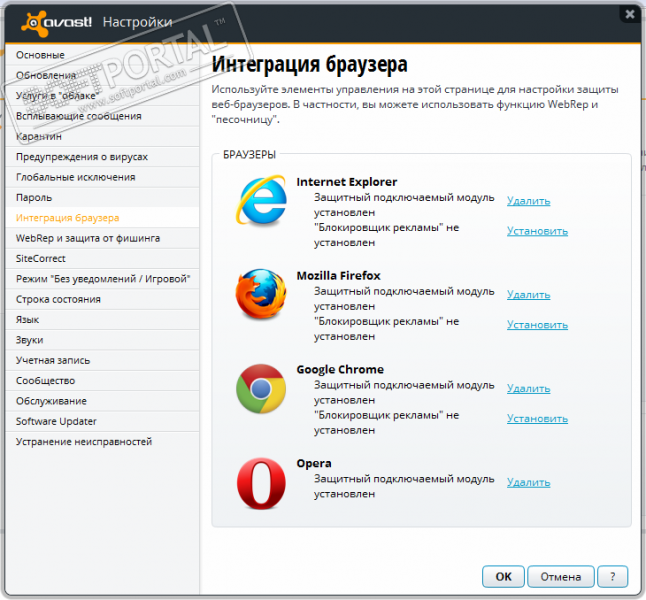This screenshot has width=646, height=600.
Task: Open the Пароль settings section
Action: 102,197
